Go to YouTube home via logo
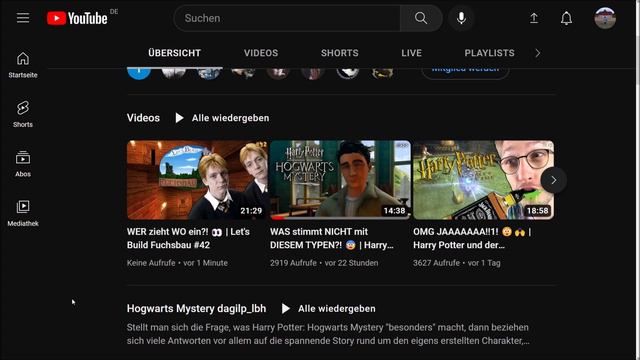 (77, 18)
